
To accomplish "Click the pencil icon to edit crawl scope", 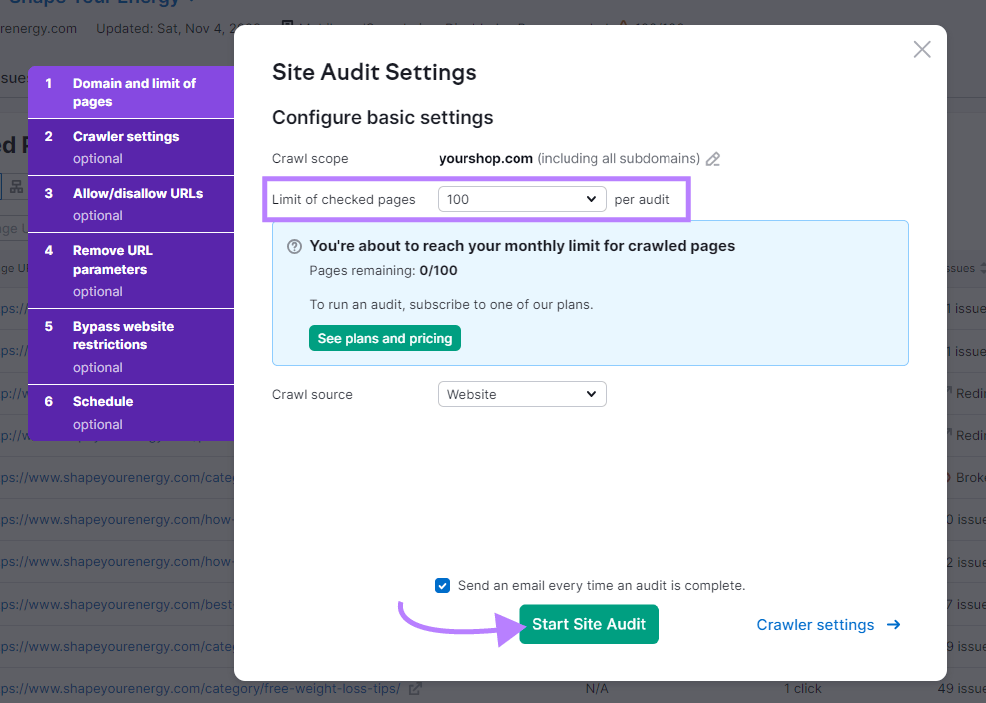I will 712,158.
